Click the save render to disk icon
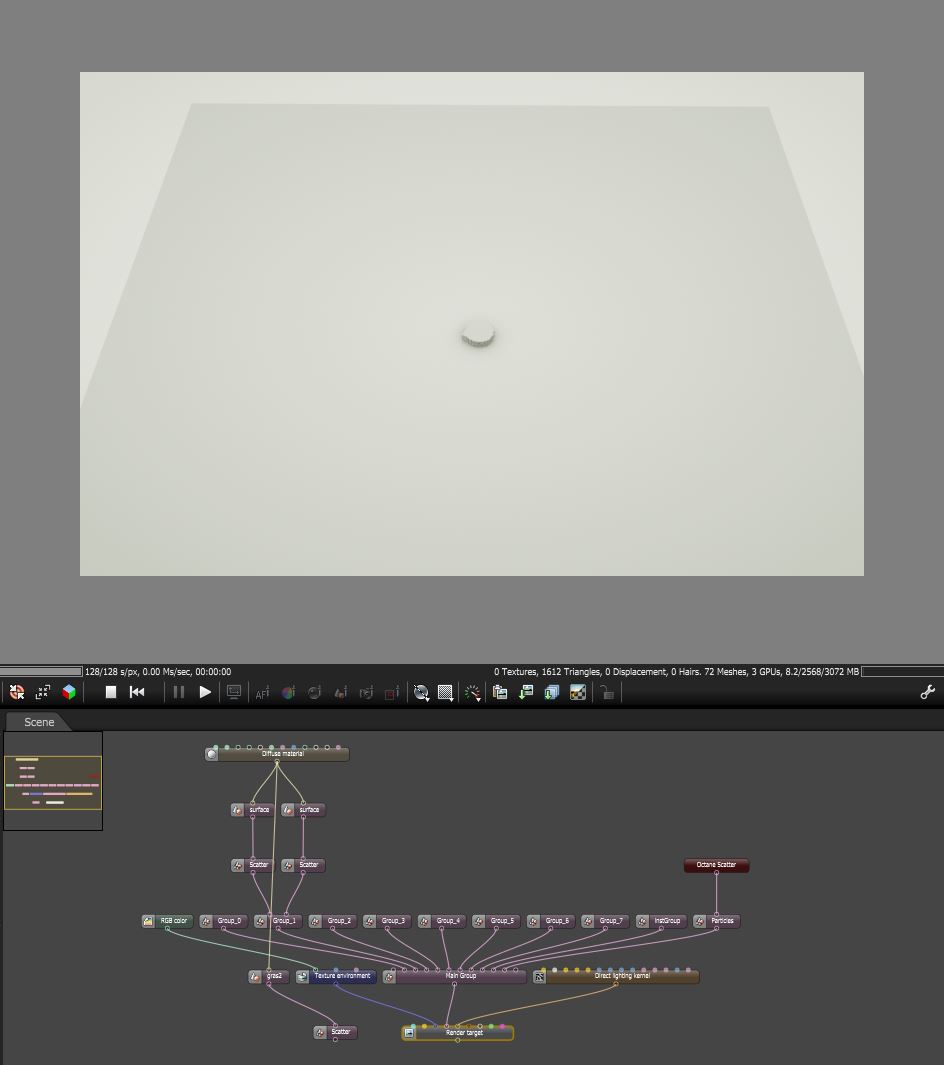 tap(526, 692)
